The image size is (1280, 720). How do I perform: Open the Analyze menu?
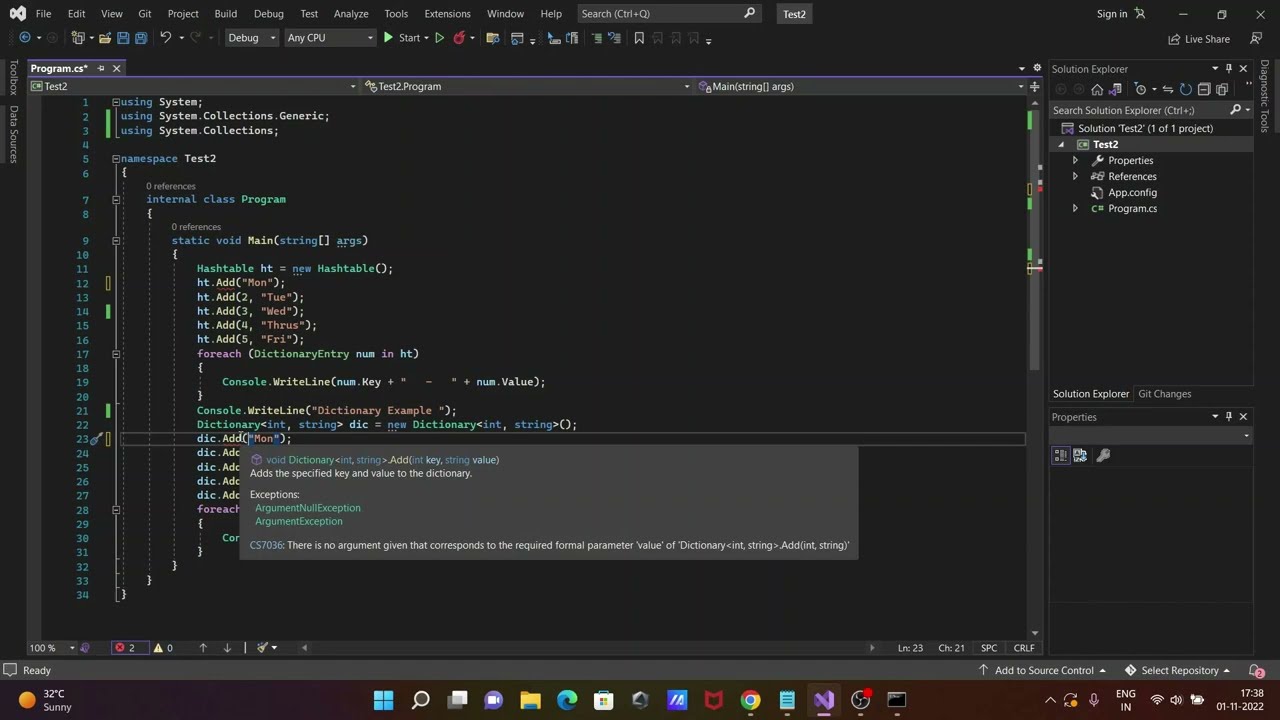click(351, 14)
